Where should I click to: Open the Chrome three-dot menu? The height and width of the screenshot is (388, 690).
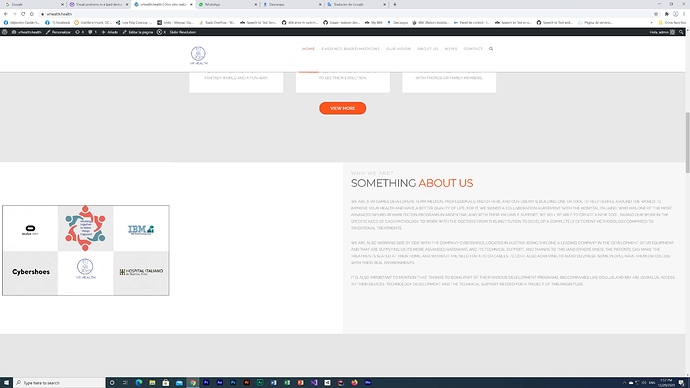[684, 14]
